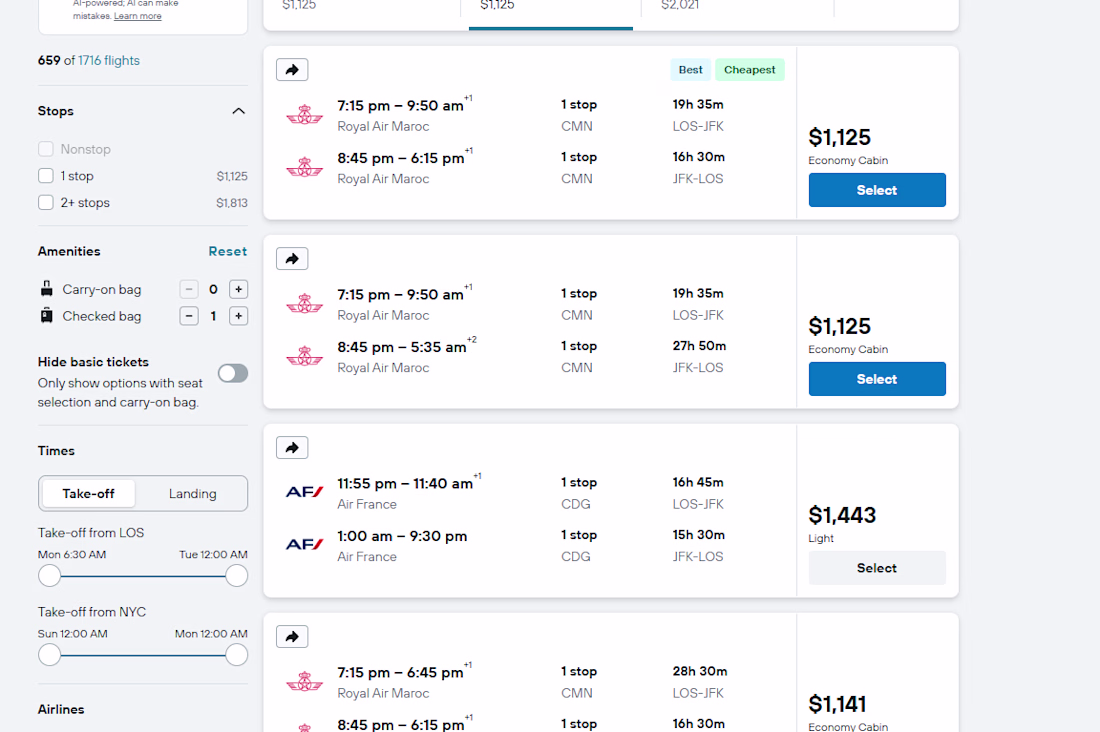Collapse the Stops filter section
Screen dimensions: 1100x732
(239, 111)
